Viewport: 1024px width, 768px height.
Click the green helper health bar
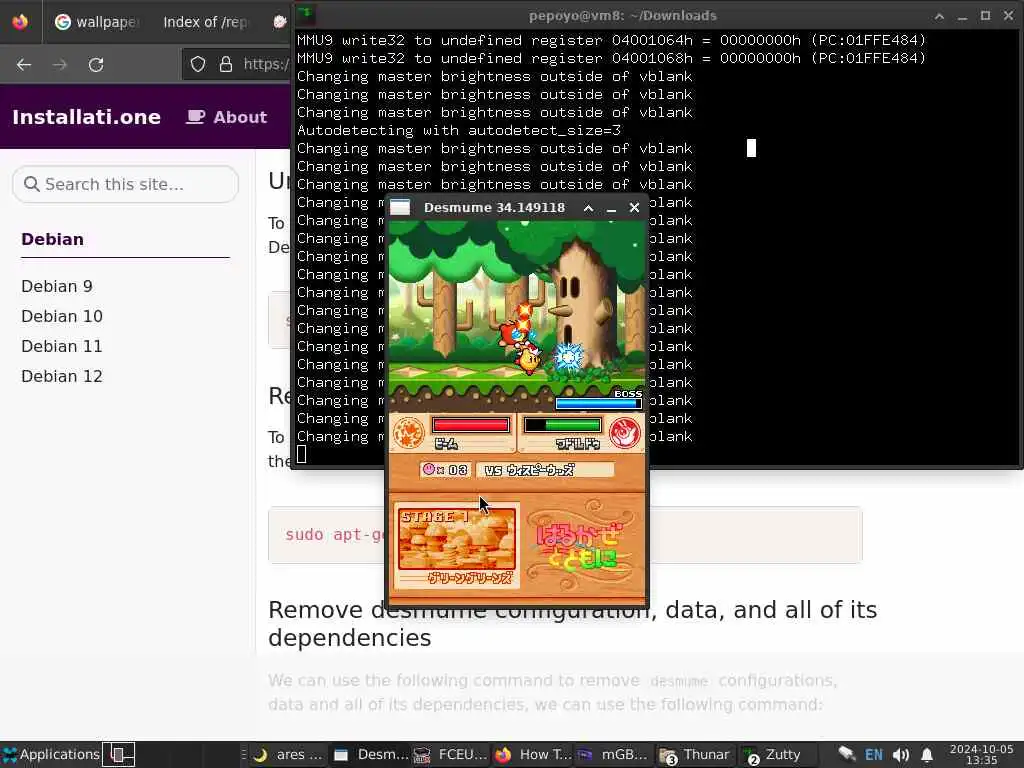[x=562, y=425]
